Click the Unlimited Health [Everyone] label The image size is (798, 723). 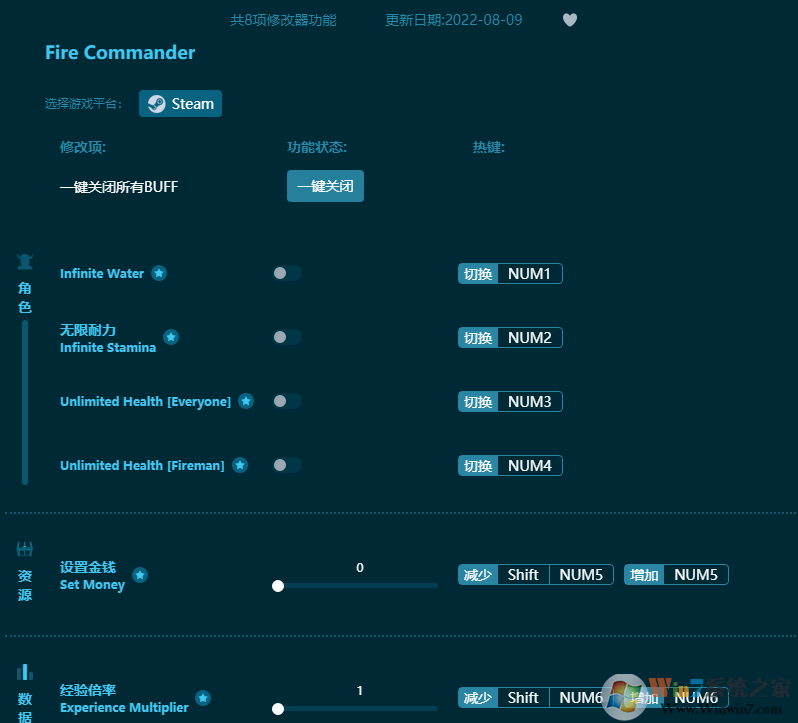(x=146, y=401)
